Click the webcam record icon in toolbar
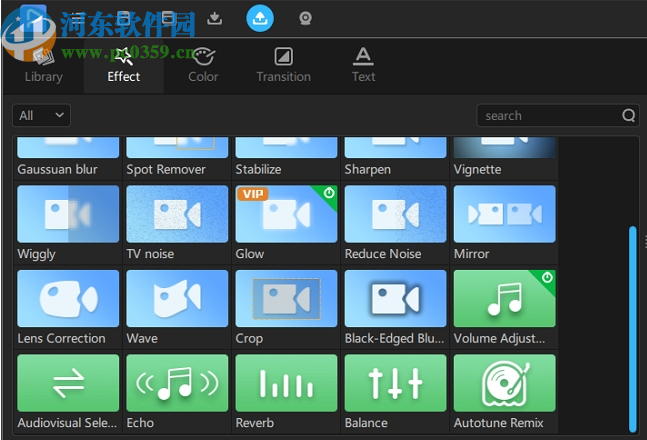This screenshot has width=647, height=440. [305, 18]
